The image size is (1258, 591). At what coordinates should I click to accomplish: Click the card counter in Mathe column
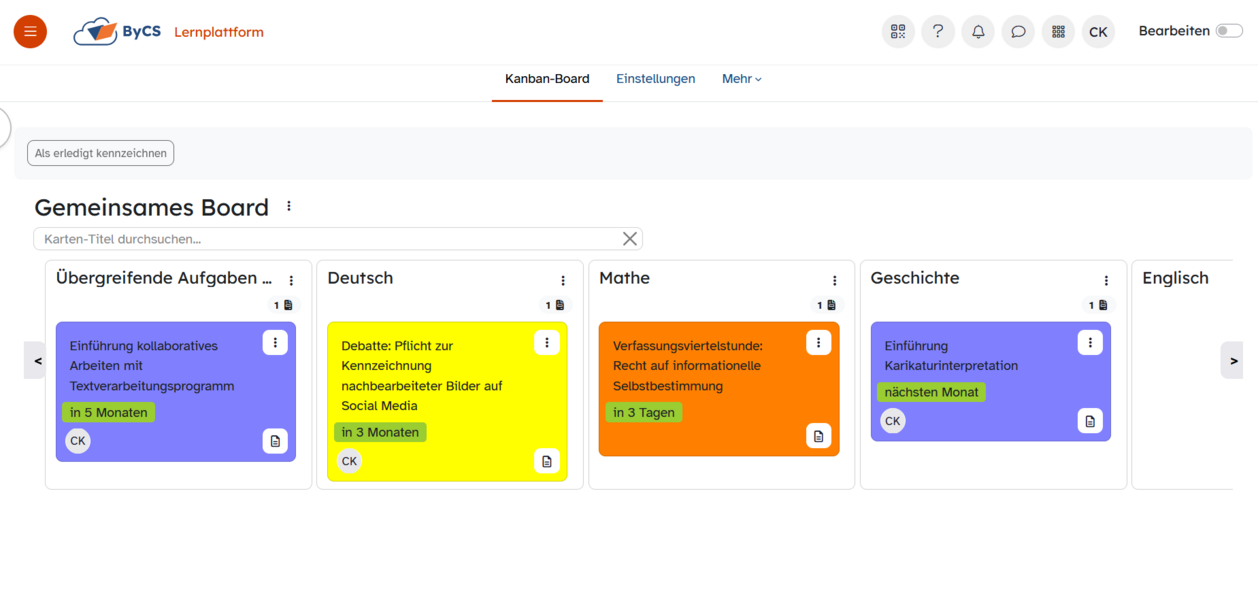click(x=827, y=305)
